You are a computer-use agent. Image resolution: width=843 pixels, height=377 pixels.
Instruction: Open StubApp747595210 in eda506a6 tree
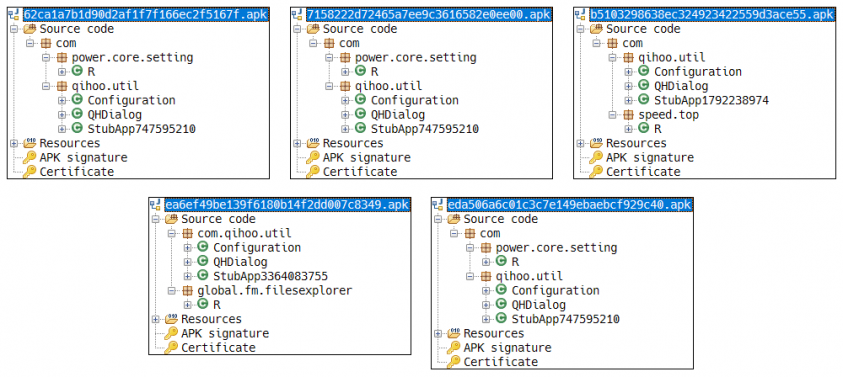pyautogui.click(x=566, y=319)
